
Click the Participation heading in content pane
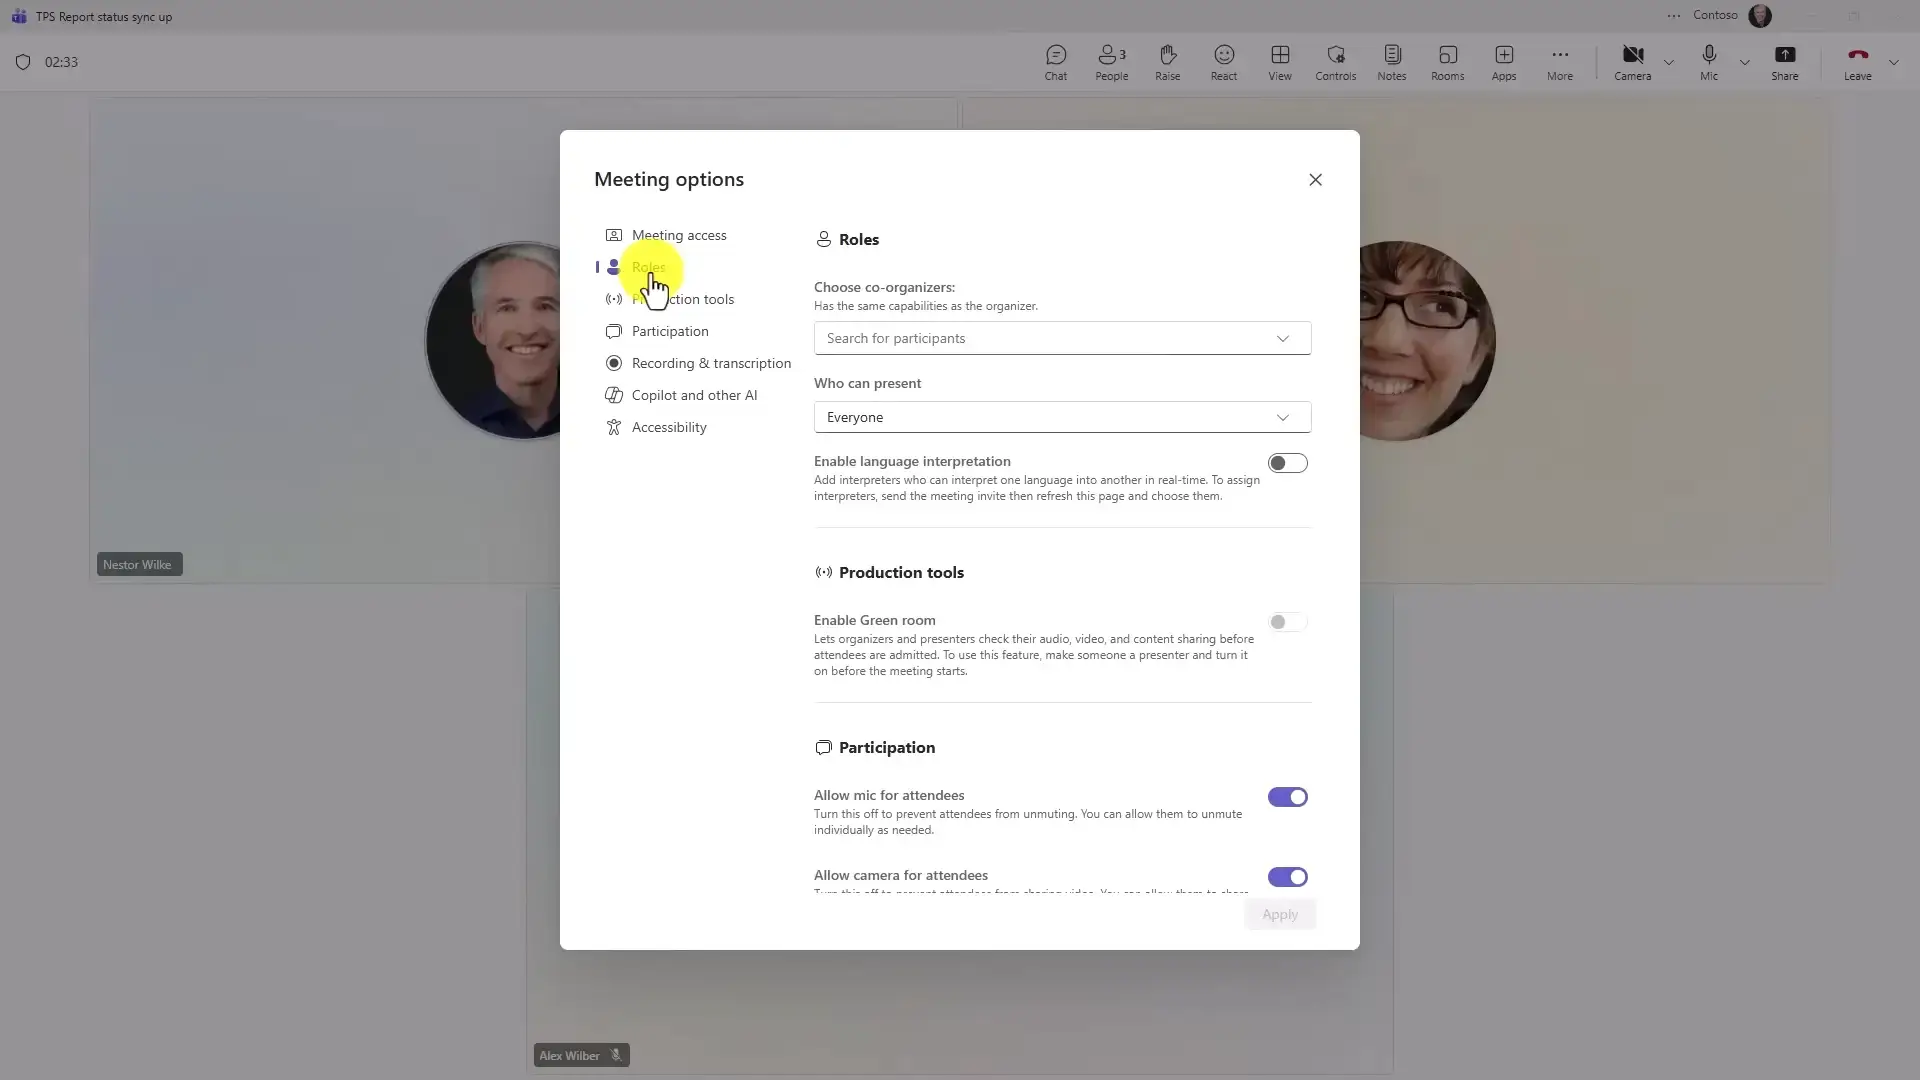click(x=887, y=747)
